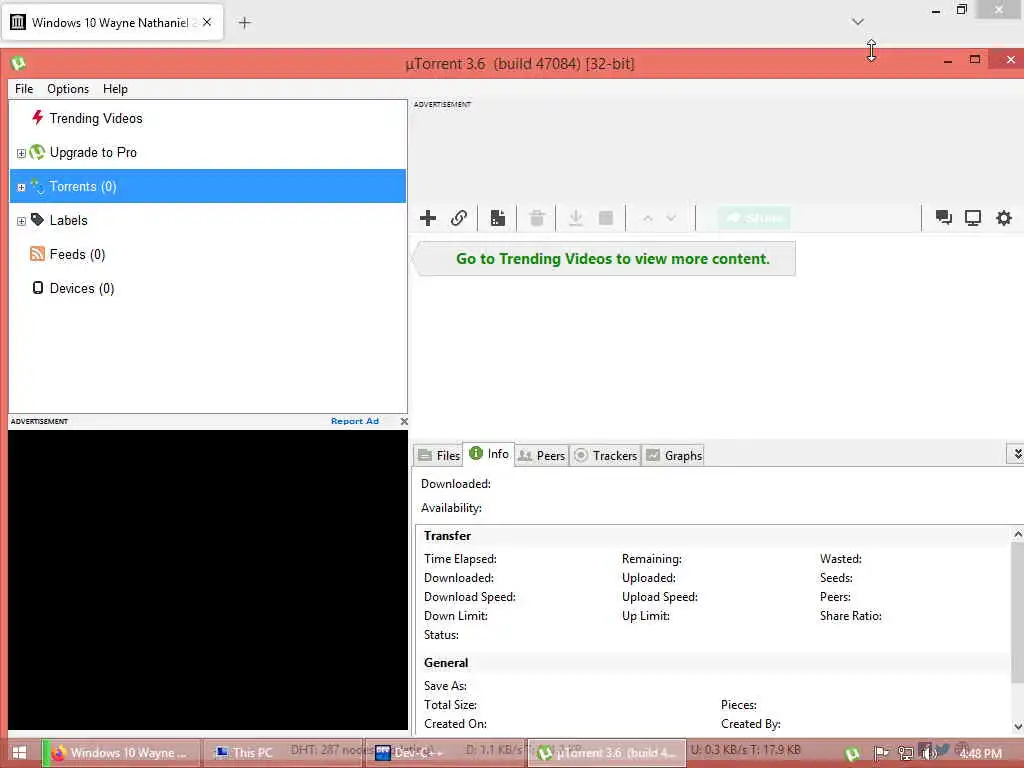The height and width of the screenshot is (768, 1024).
Task: Click the volume speaker tray icon
Action: pos(929,754)
